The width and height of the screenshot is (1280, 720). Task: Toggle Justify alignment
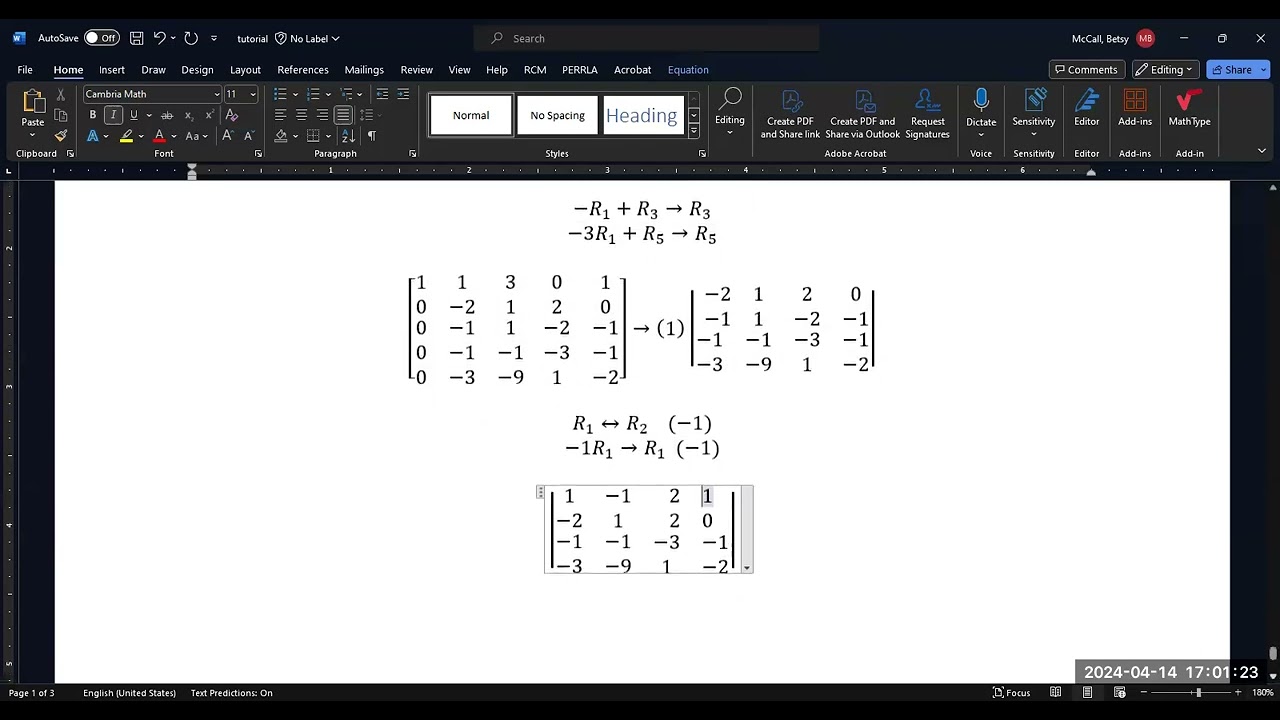tap(343, 115)
